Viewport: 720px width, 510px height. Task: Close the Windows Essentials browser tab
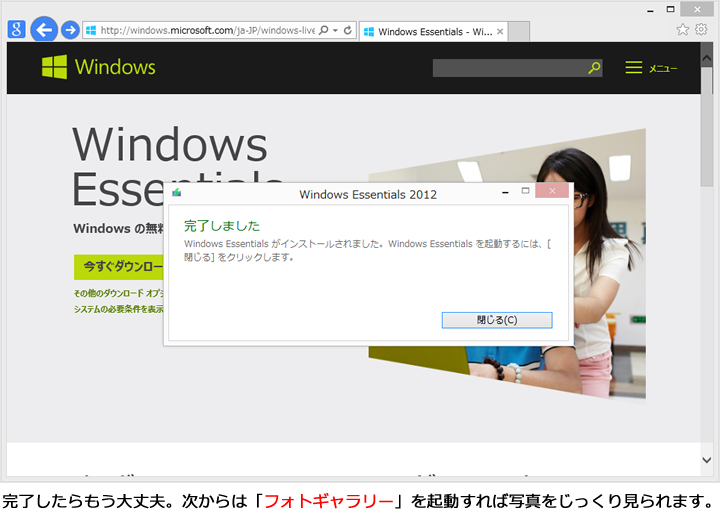pyautogui.click(x=500, y=32)
